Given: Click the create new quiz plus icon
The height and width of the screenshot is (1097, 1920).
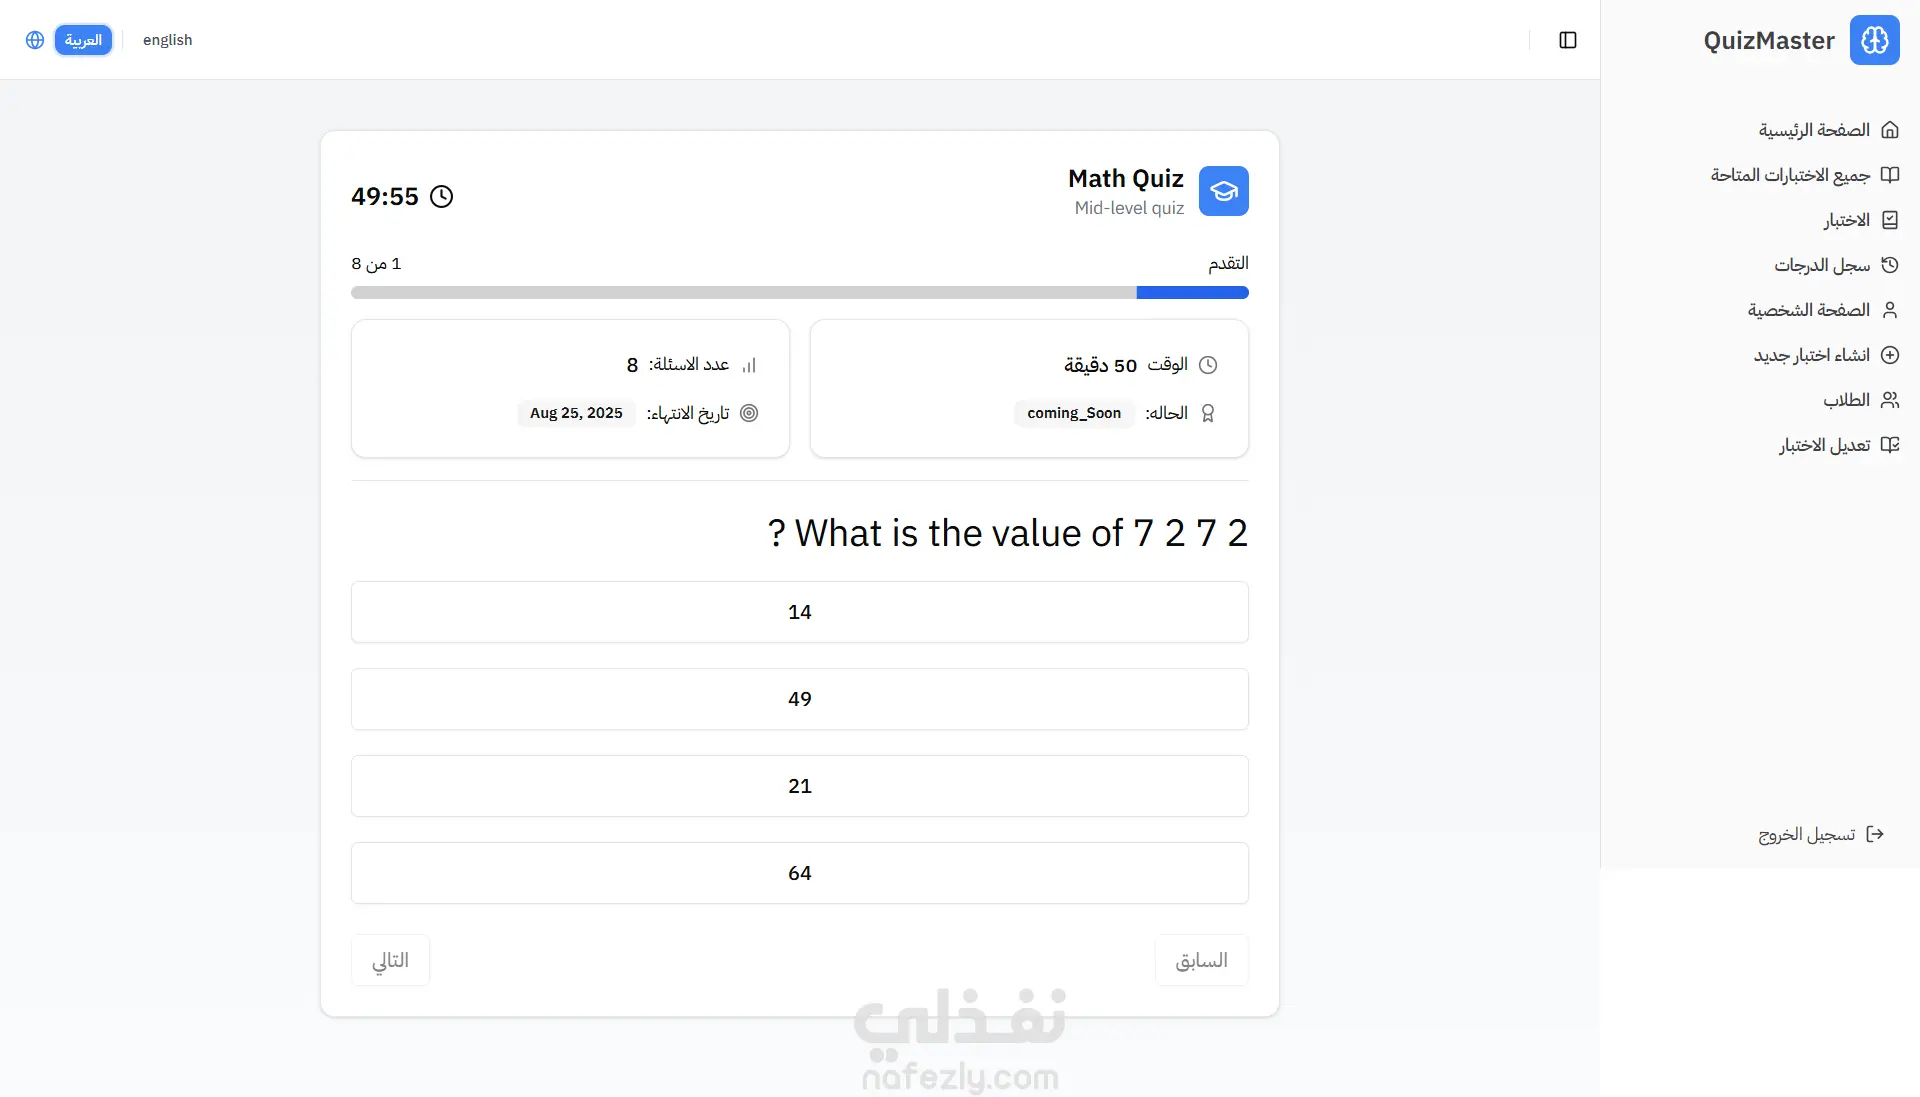Looking at the screenshot, I should tap(1890, 355).
